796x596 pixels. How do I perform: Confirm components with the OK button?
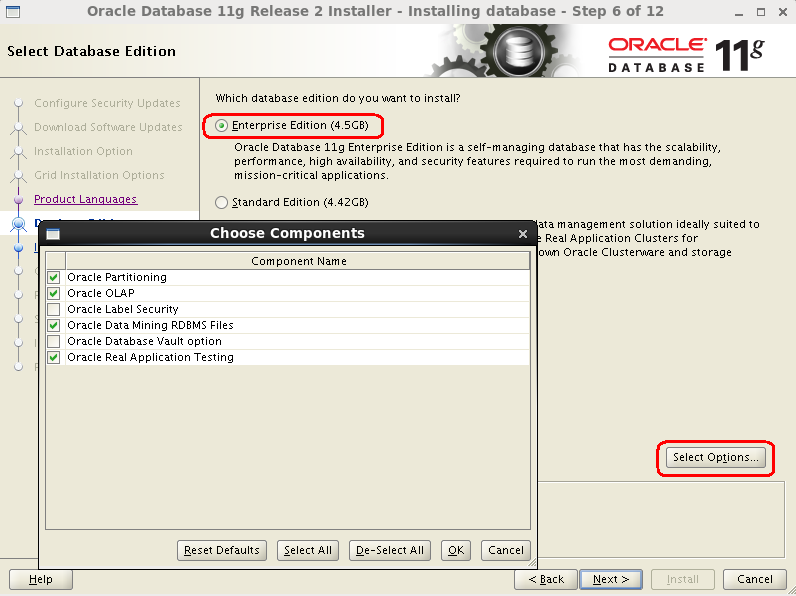pos(456,550)
